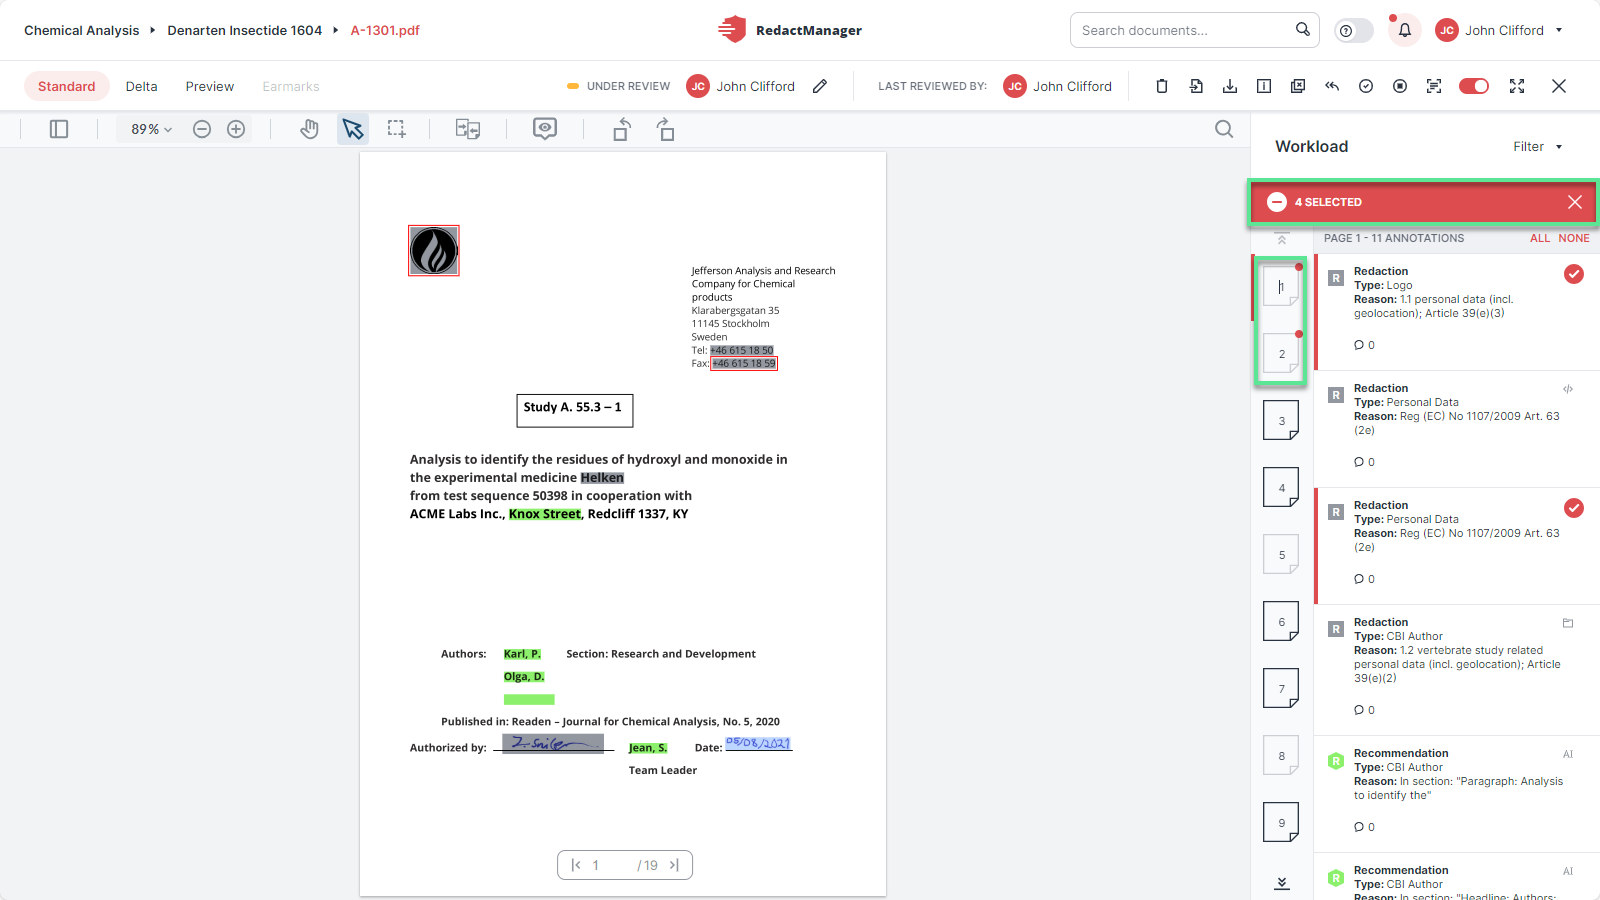The image size is (1600, 900).
Task: Open the Filter dropdown in Workload
Action: click(1538, 147)
